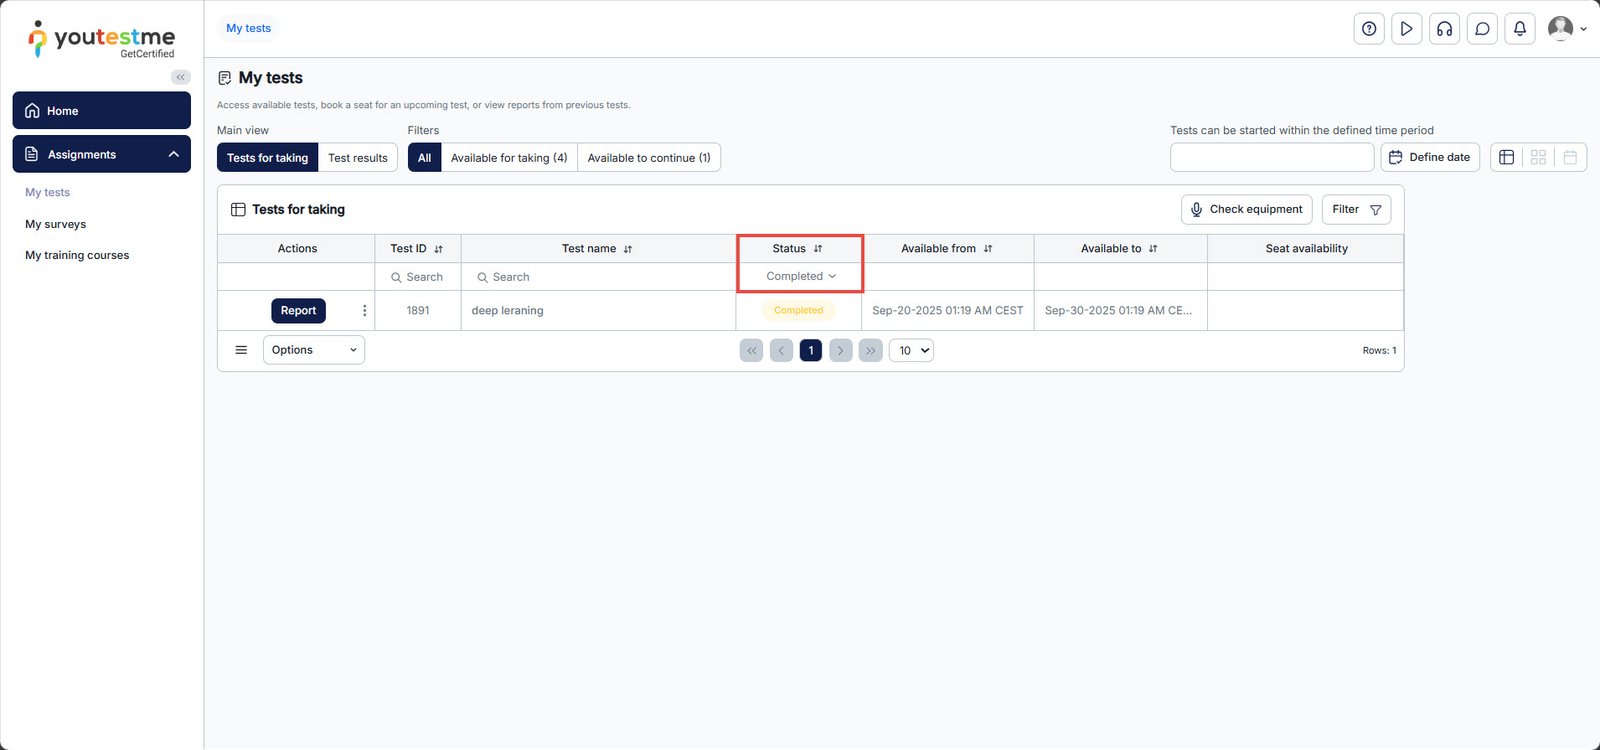1600x750 pixels.
Task: Open the Options dropdown
Action: pyautogui.click(x=313, y=350)
